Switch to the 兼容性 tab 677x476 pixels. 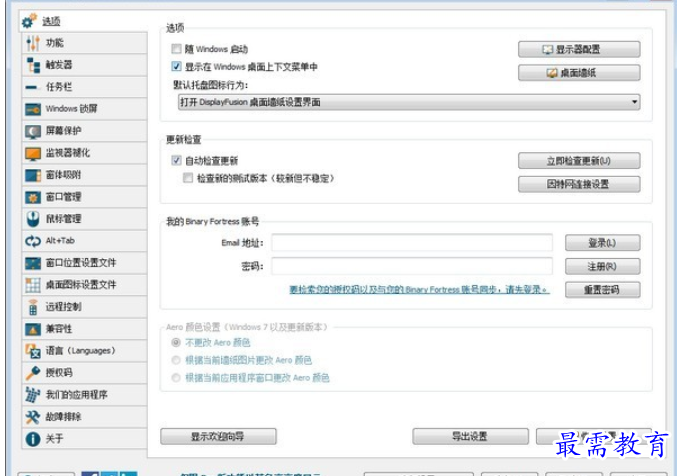(85, 329)
